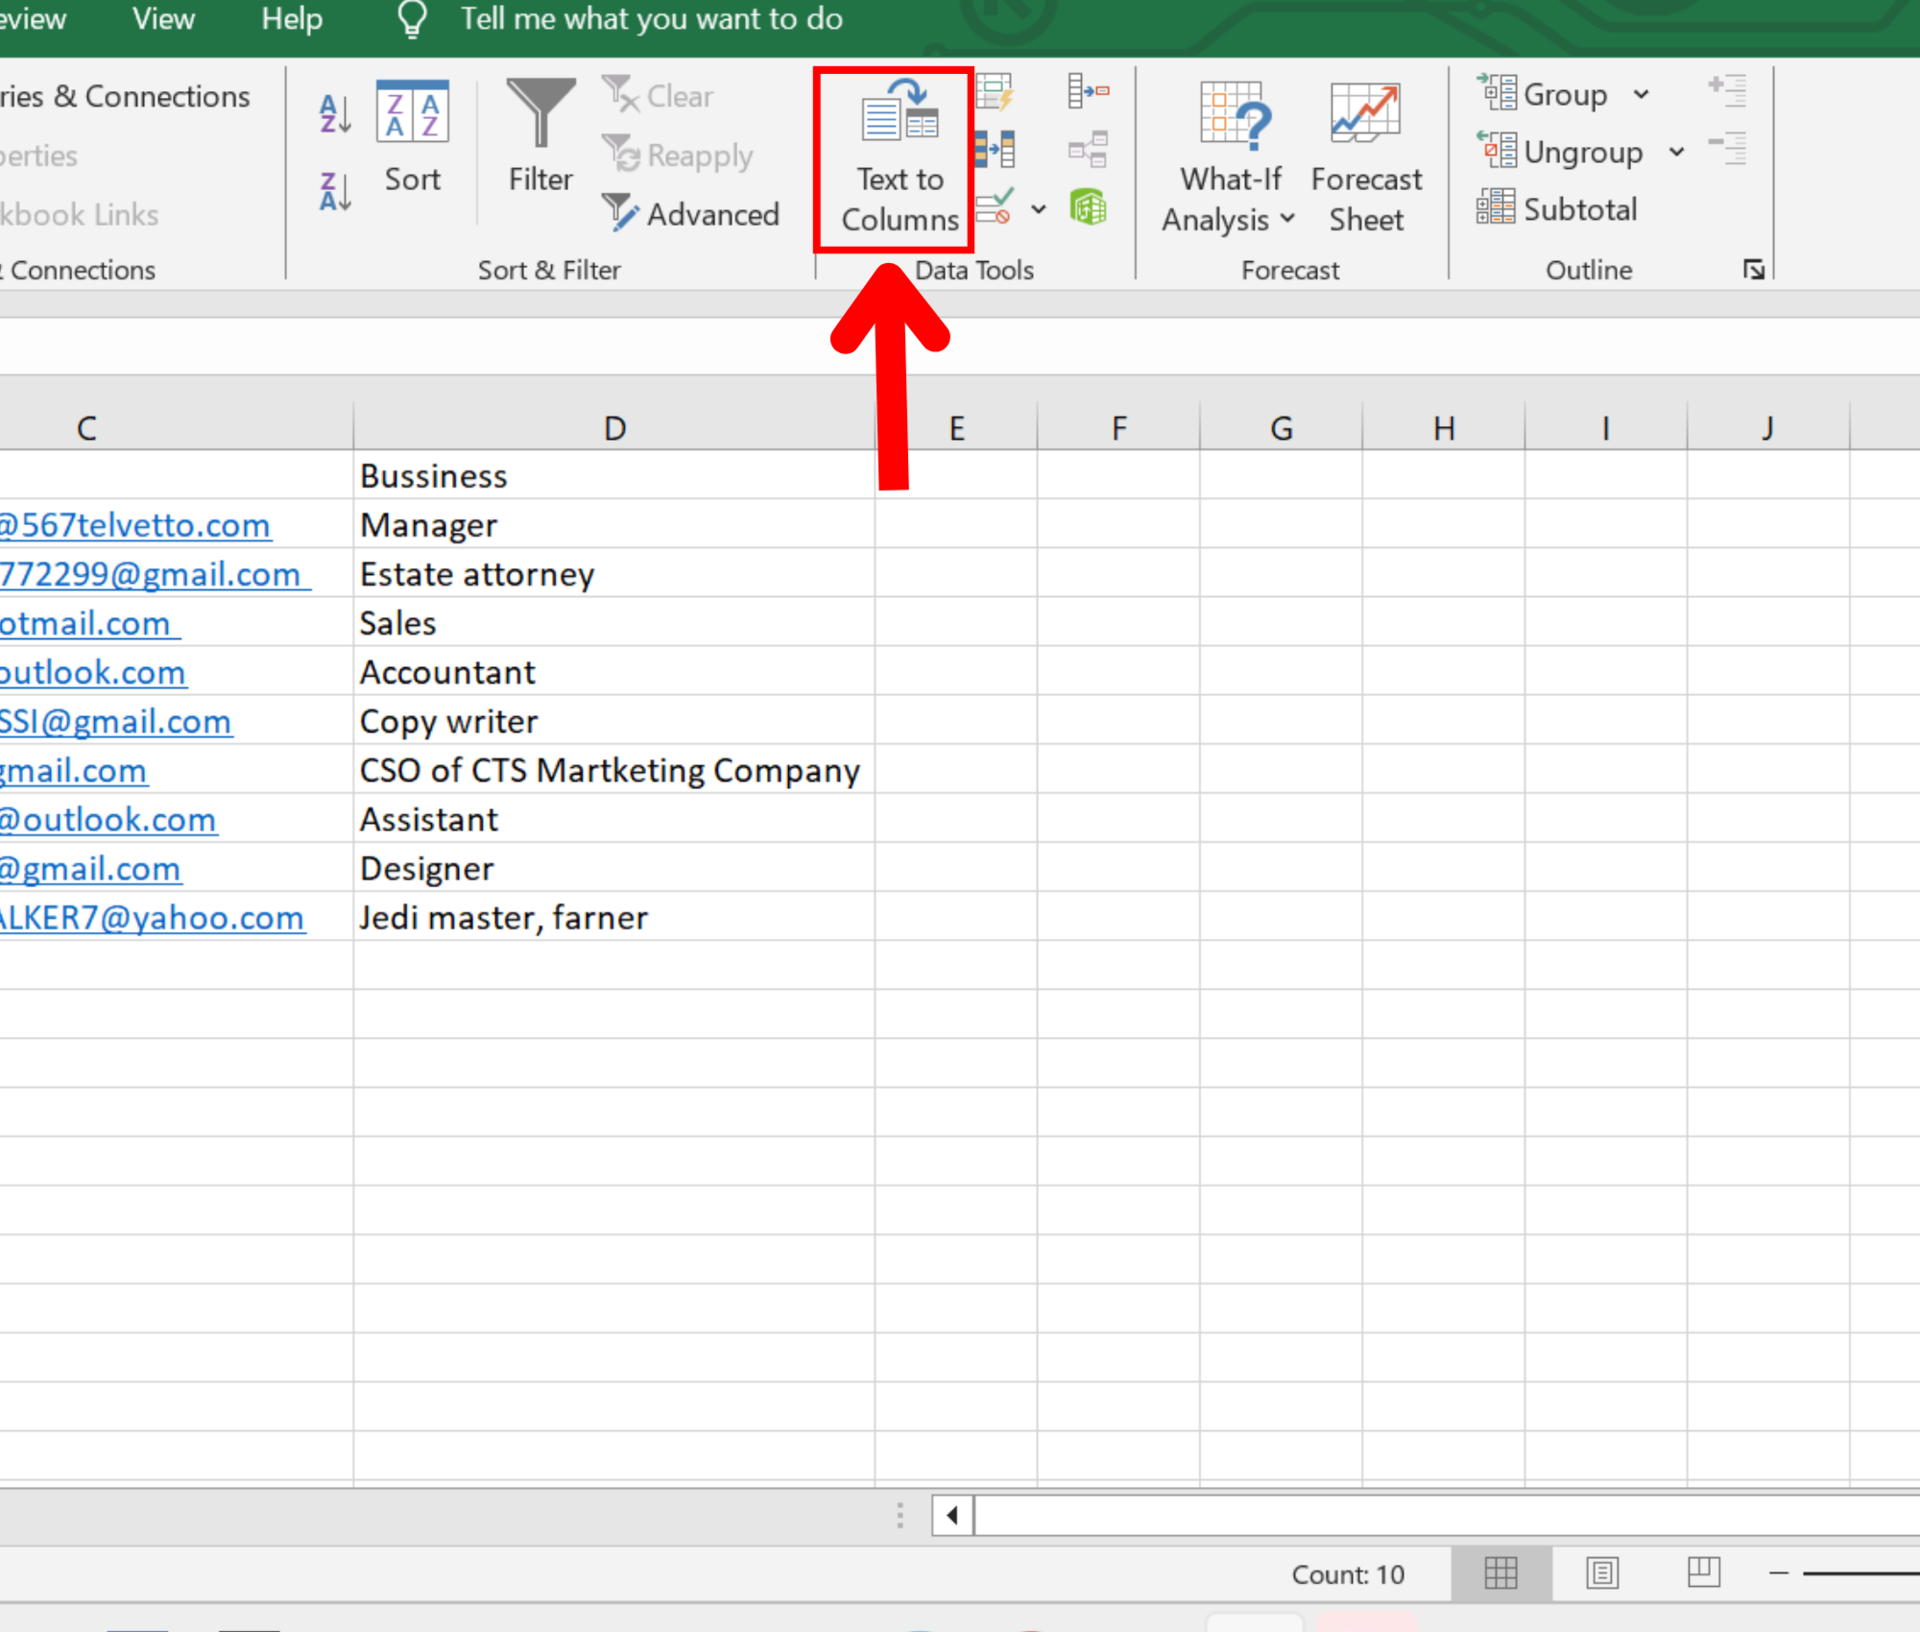Click the Text to Columns button
Screen dimensions: 1920x1632
pyautogui.click(x=898, y=160)
